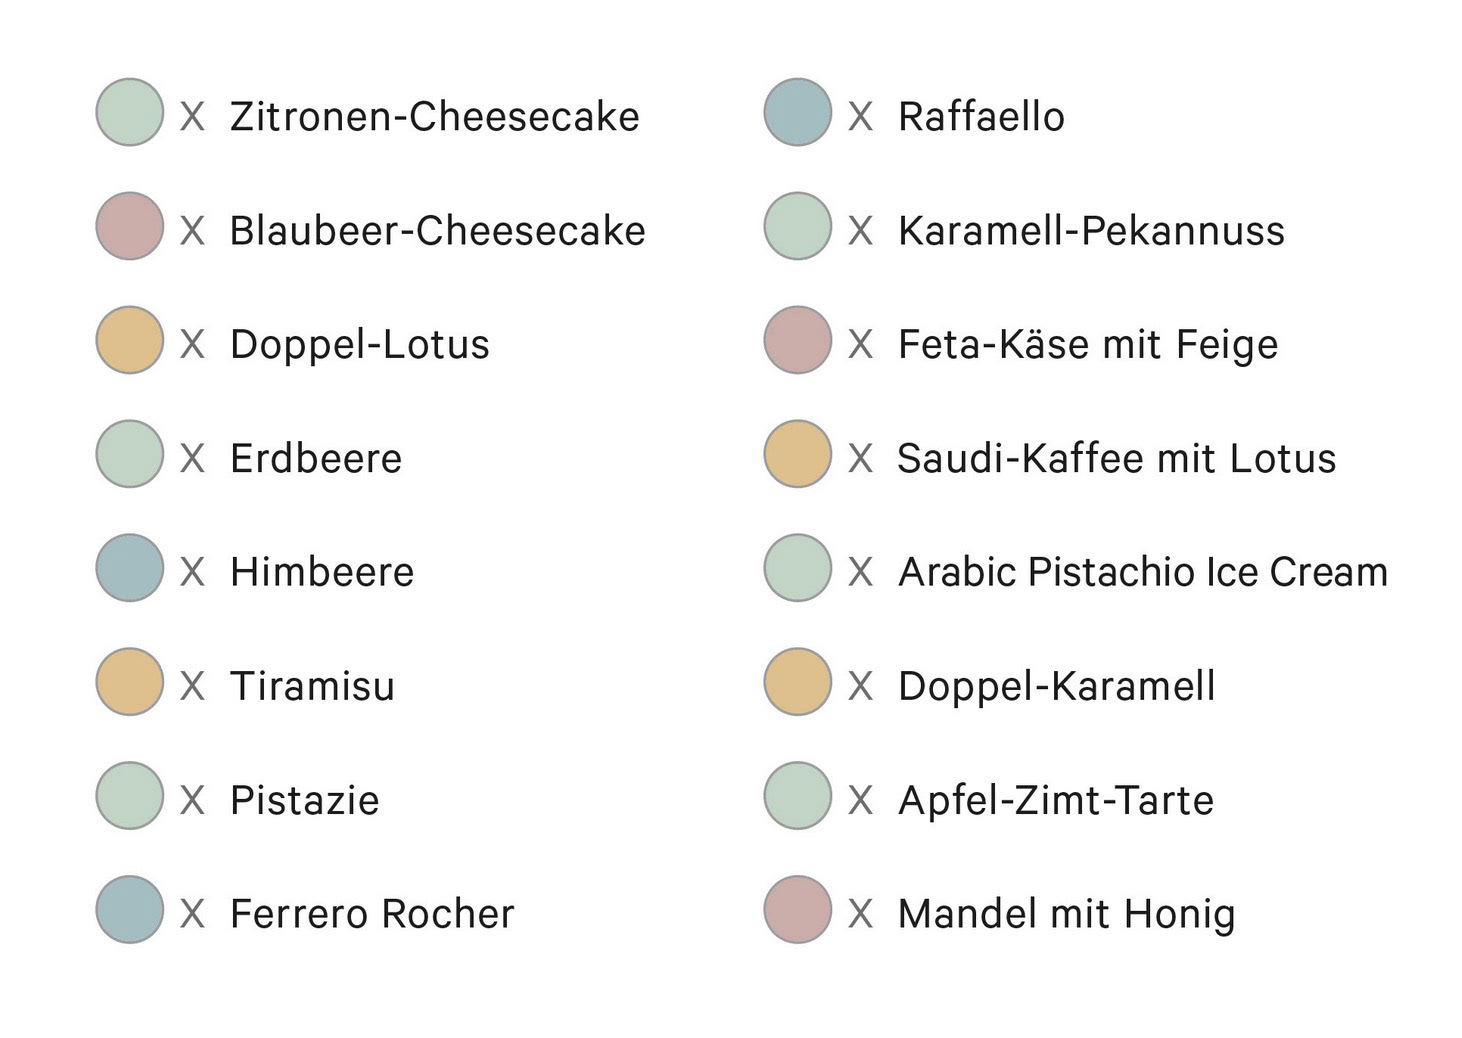The height and width of the screenshot is (1038, 1462).
Task: Select the pink circle next to Blaubeer-Cheesecake
Action: 130,227
